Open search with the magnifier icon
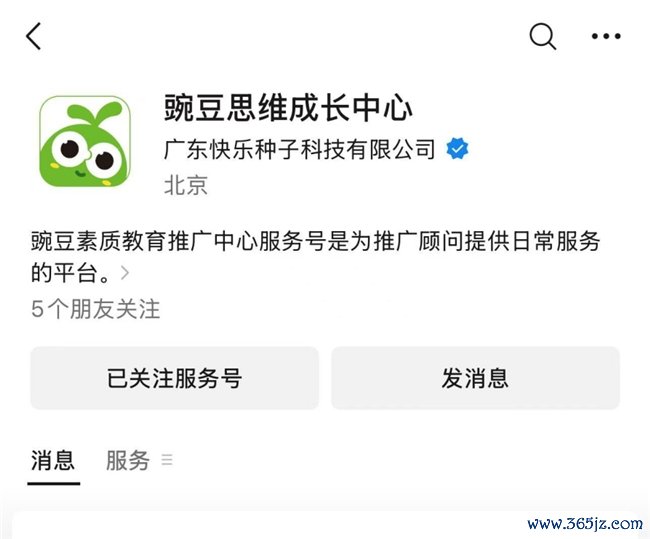This screenshot has height=539, width=650. pyautogui.click(x=543, y=36)
